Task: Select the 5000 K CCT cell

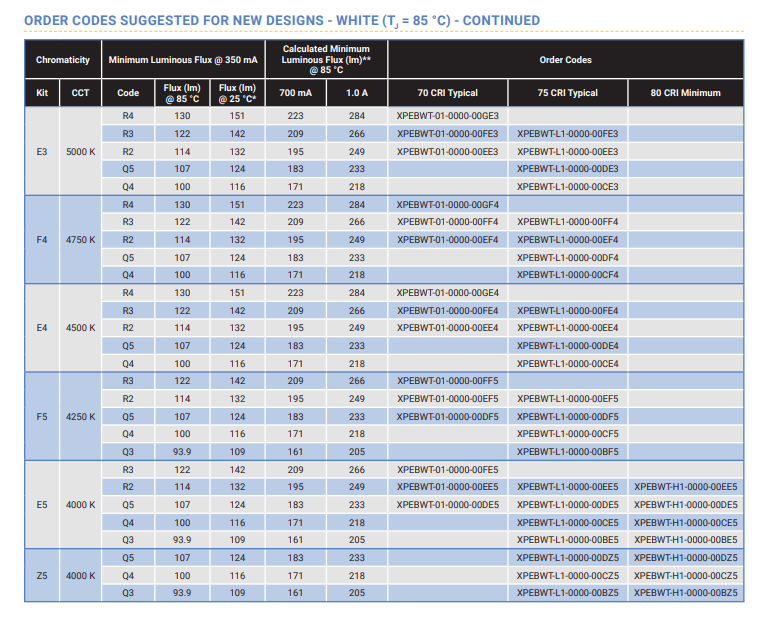Action: pyautogui.click(x=80, y=152)
